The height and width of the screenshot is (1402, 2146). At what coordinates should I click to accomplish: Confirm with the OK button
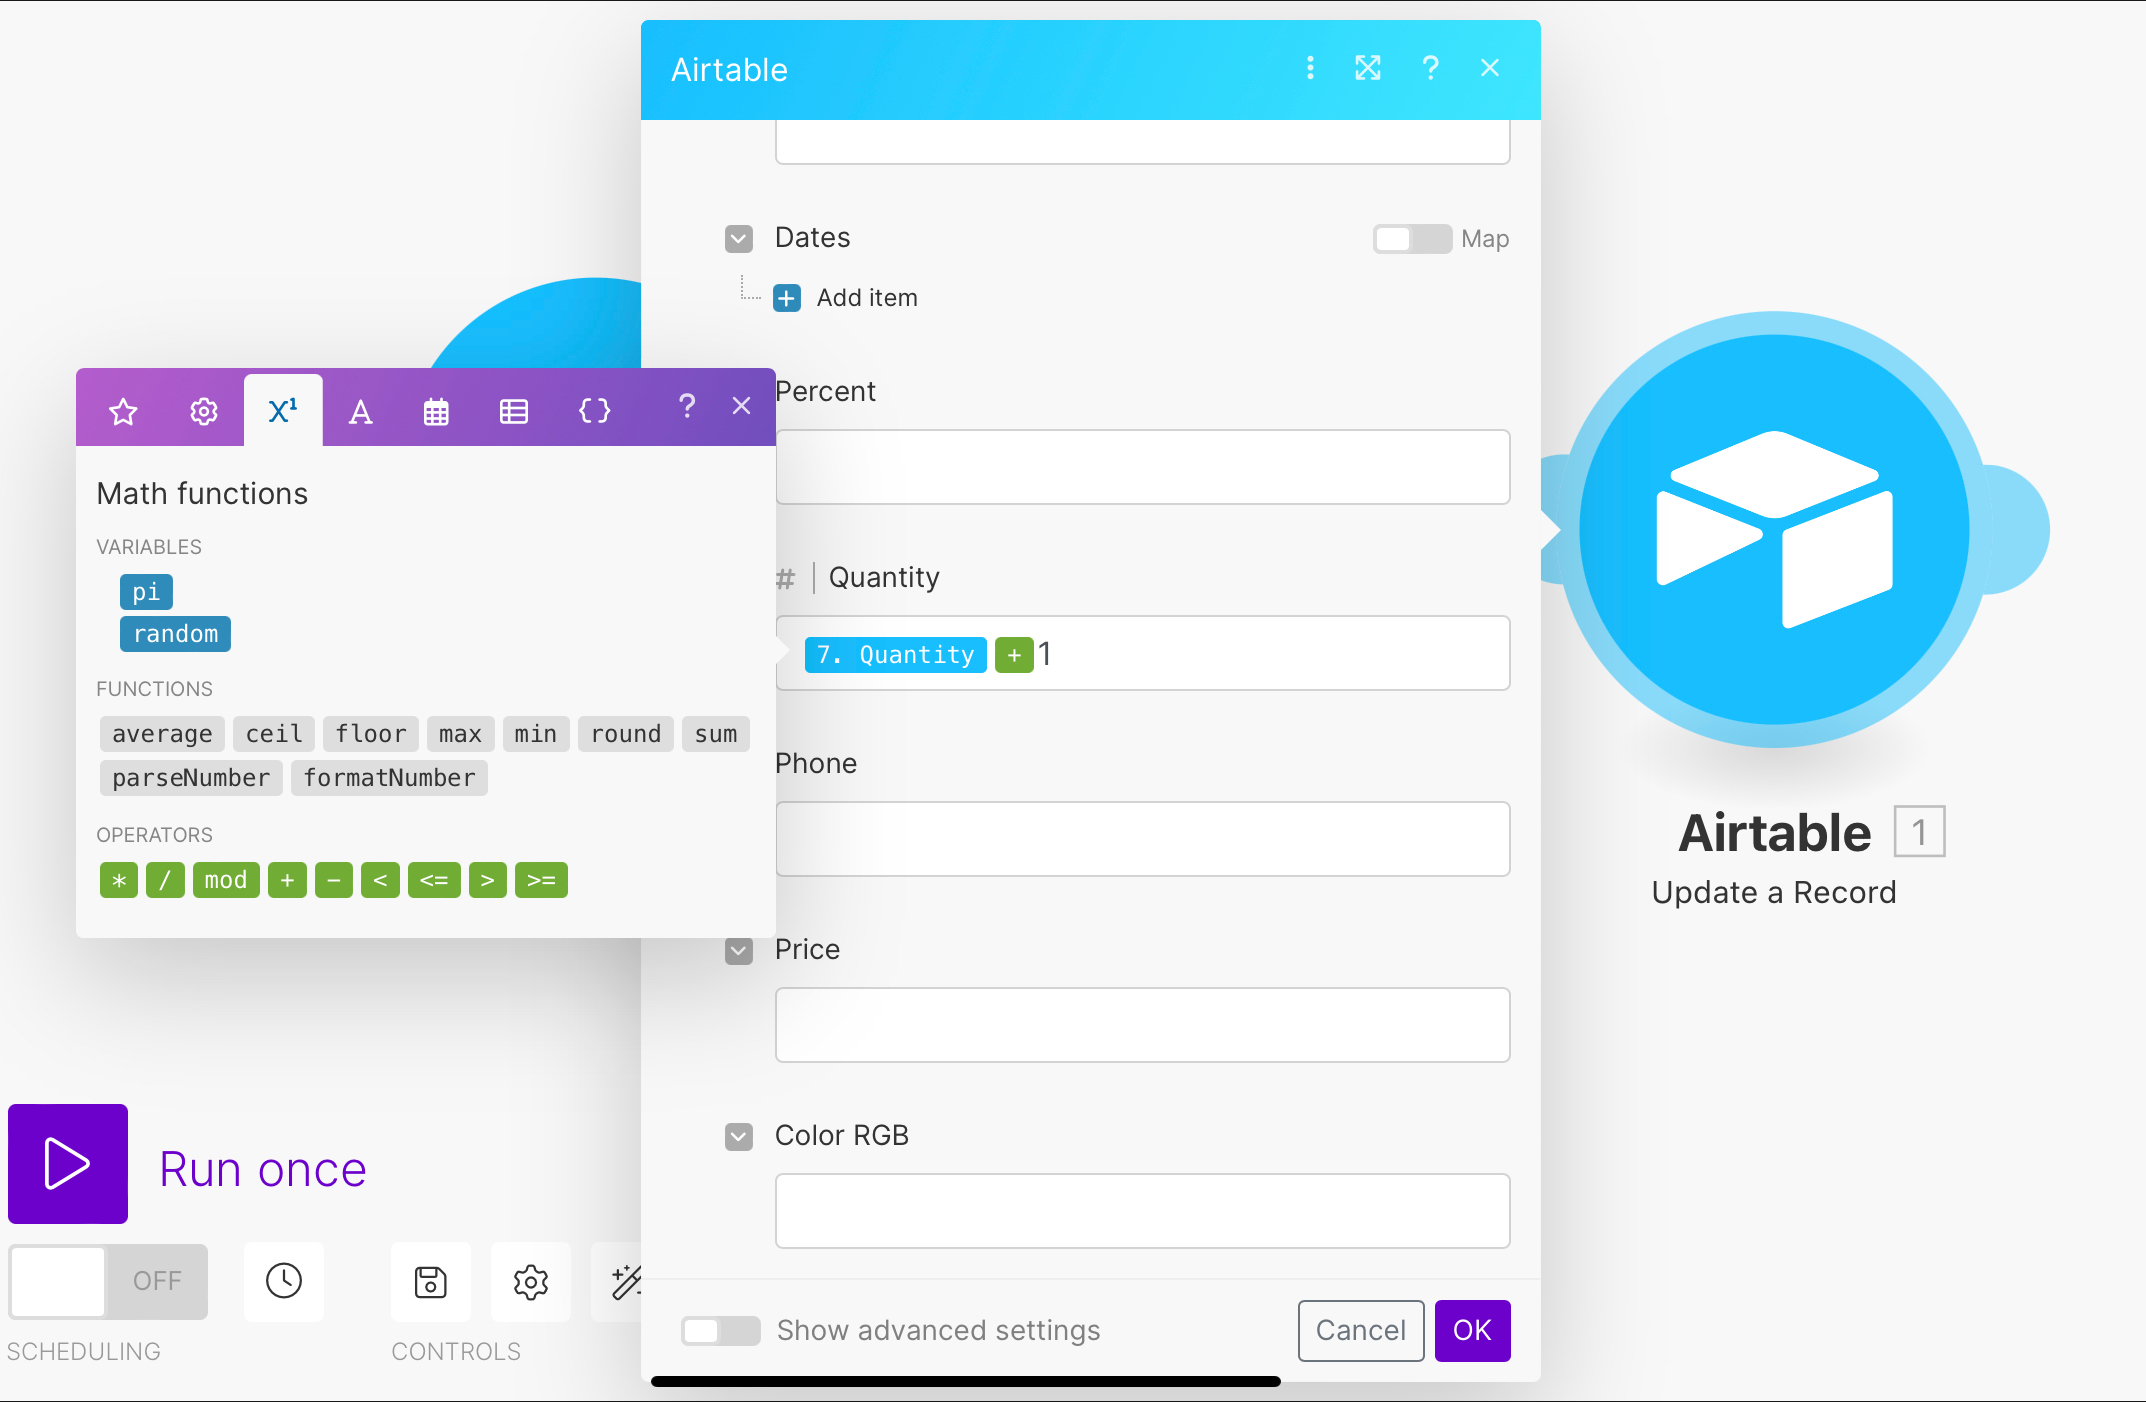point(1472,1331)
